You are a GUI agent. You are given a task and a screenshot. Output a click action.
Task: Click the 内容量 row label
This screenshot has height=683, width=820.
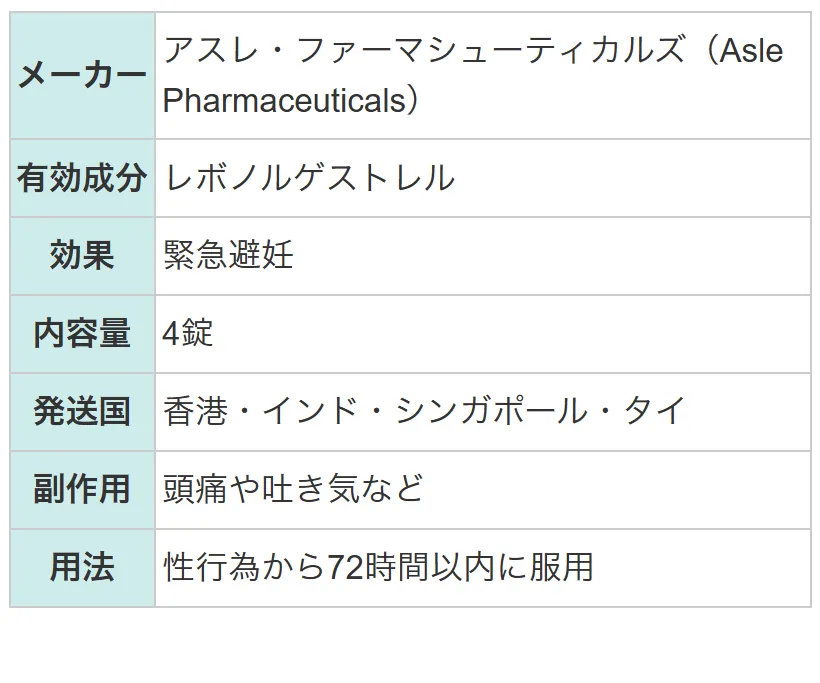point(82,334)
